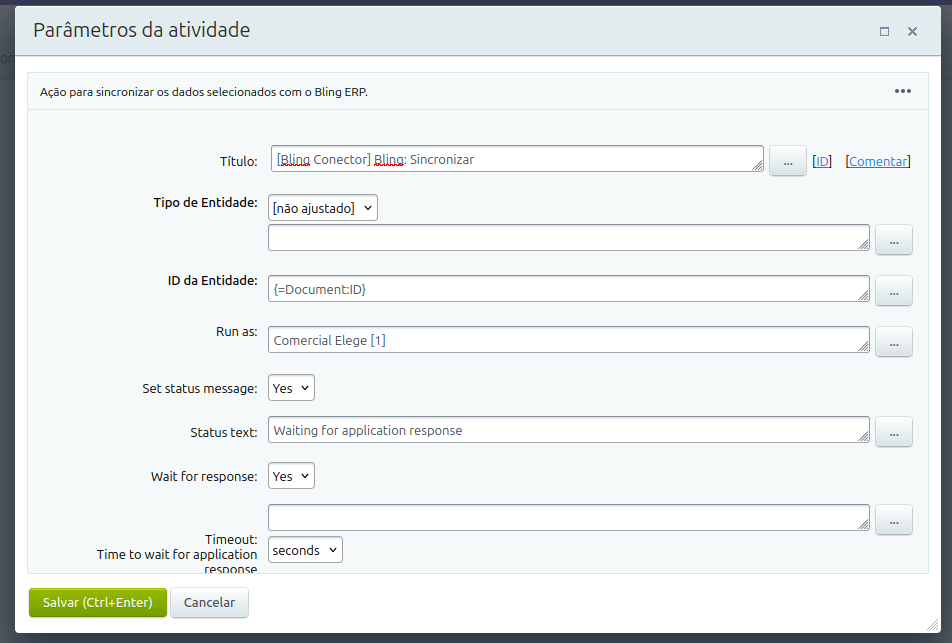The height and width of the screenshot is (643, 952).
Task: Click the ID link beside Título
Action: pos(822,161)
